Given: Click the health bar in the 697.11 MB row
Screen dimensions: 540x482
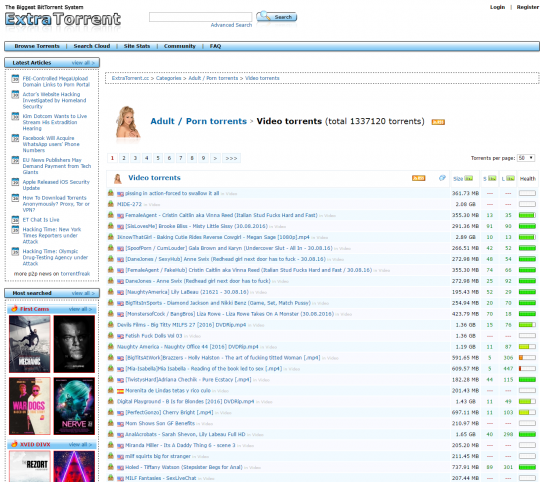Looking at the screenshot, I should pos(527,412).
